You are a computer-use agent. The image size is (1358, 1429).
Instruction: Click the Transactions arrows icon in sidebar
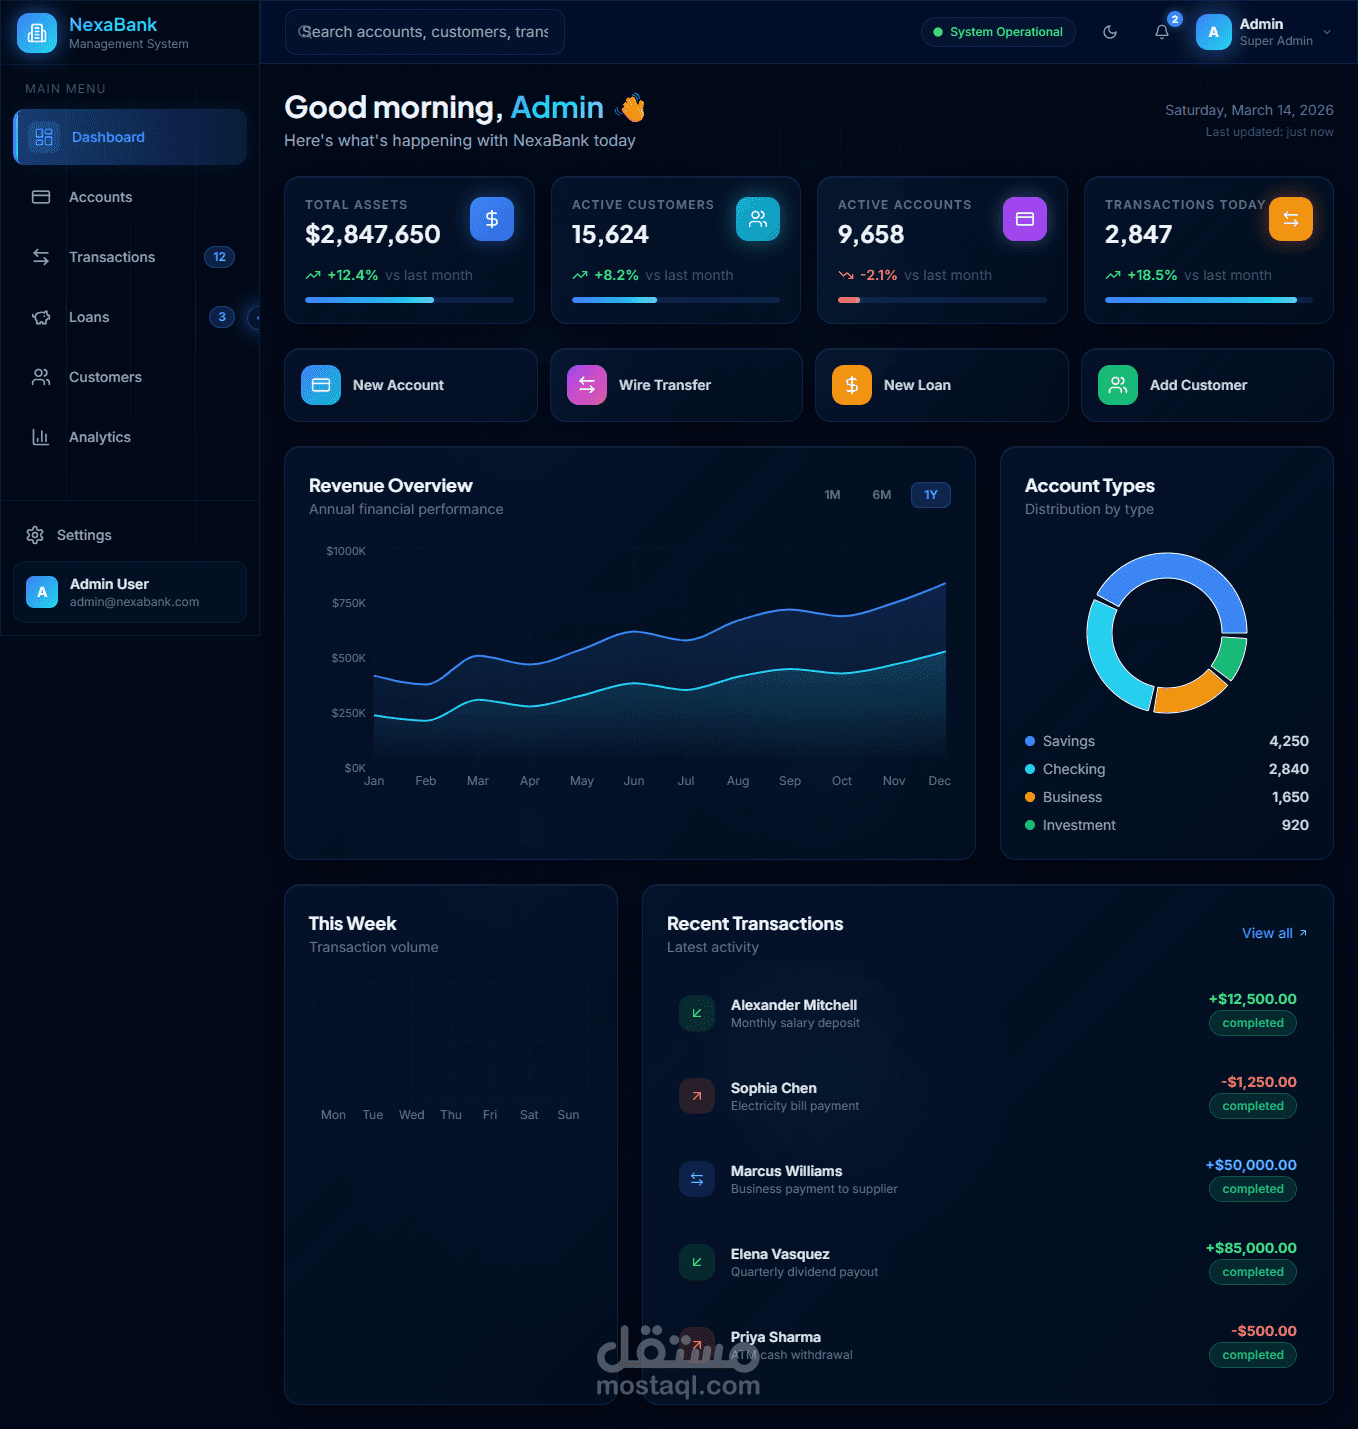(41, 257)
